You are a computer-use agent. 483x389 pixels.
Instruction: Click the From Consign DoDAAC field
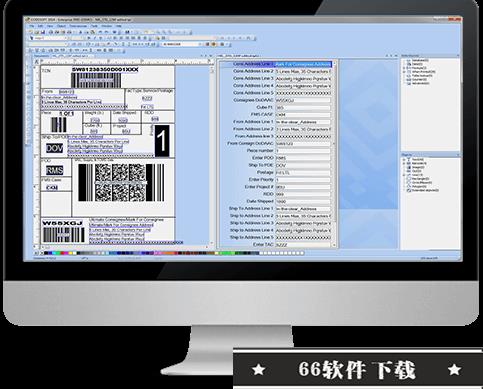[303, 144]
